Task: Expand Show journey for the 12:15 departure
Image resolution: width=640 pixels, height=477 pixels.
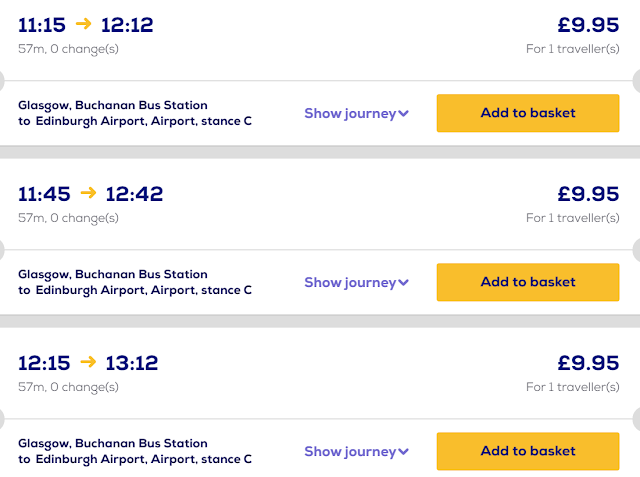Action: 356,451
